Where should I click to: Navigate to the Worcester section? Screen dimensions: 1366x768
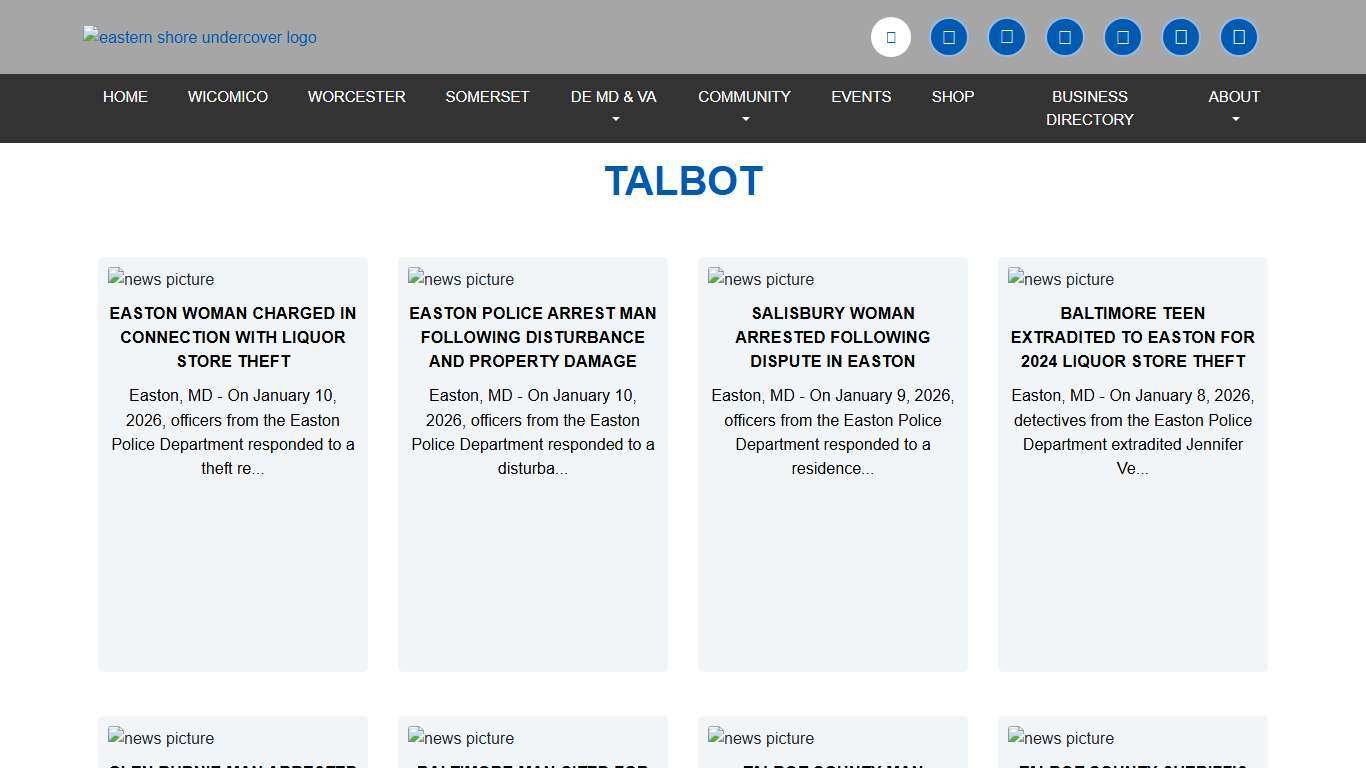356,97
